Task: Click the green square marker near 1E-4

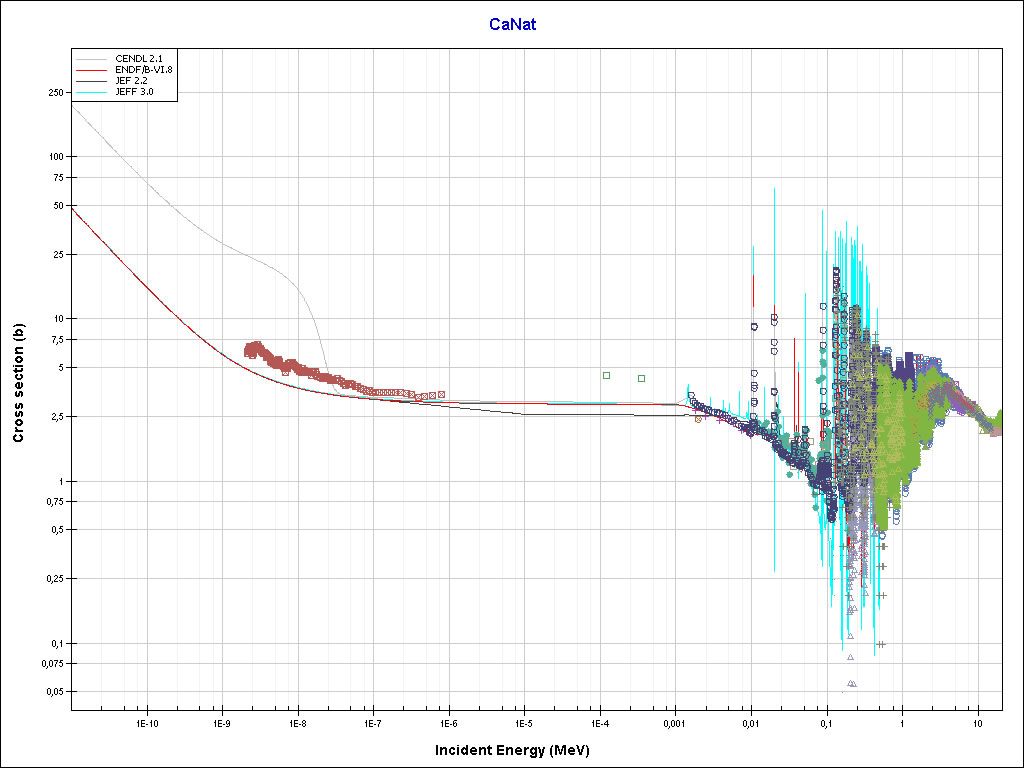Action: coord(606,375)
